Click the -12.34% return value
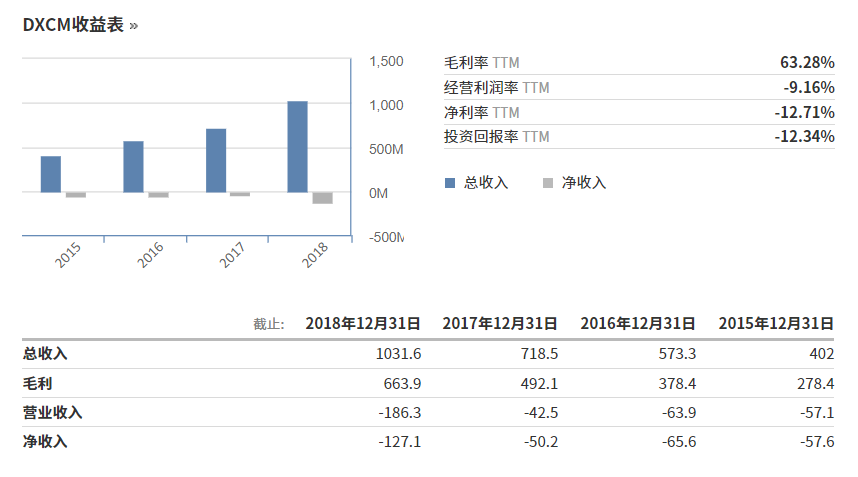The height and width of the screenshot is (477, 858). coord(804,137)
